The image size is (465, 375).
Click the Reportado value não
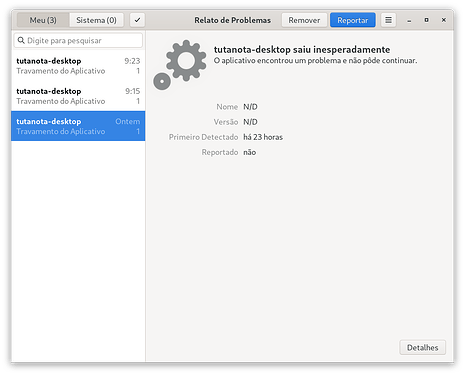(x=250, y=152)
